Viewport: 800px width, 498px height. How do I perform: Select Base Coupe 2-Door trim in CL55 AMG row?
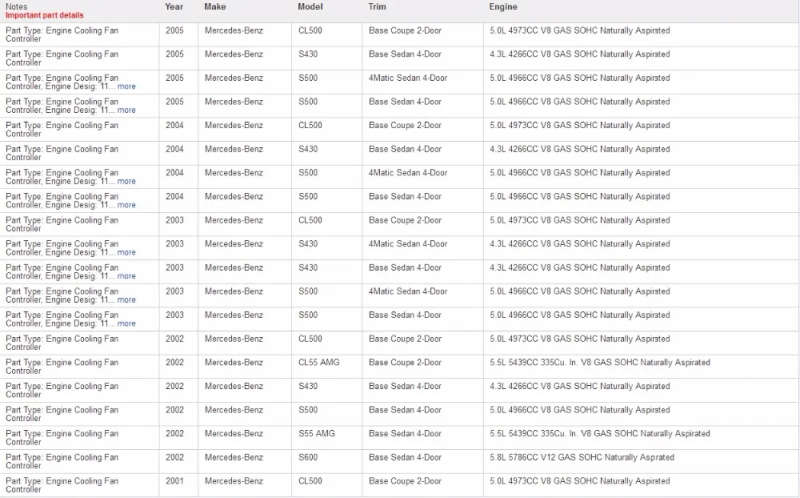point(405,362)
